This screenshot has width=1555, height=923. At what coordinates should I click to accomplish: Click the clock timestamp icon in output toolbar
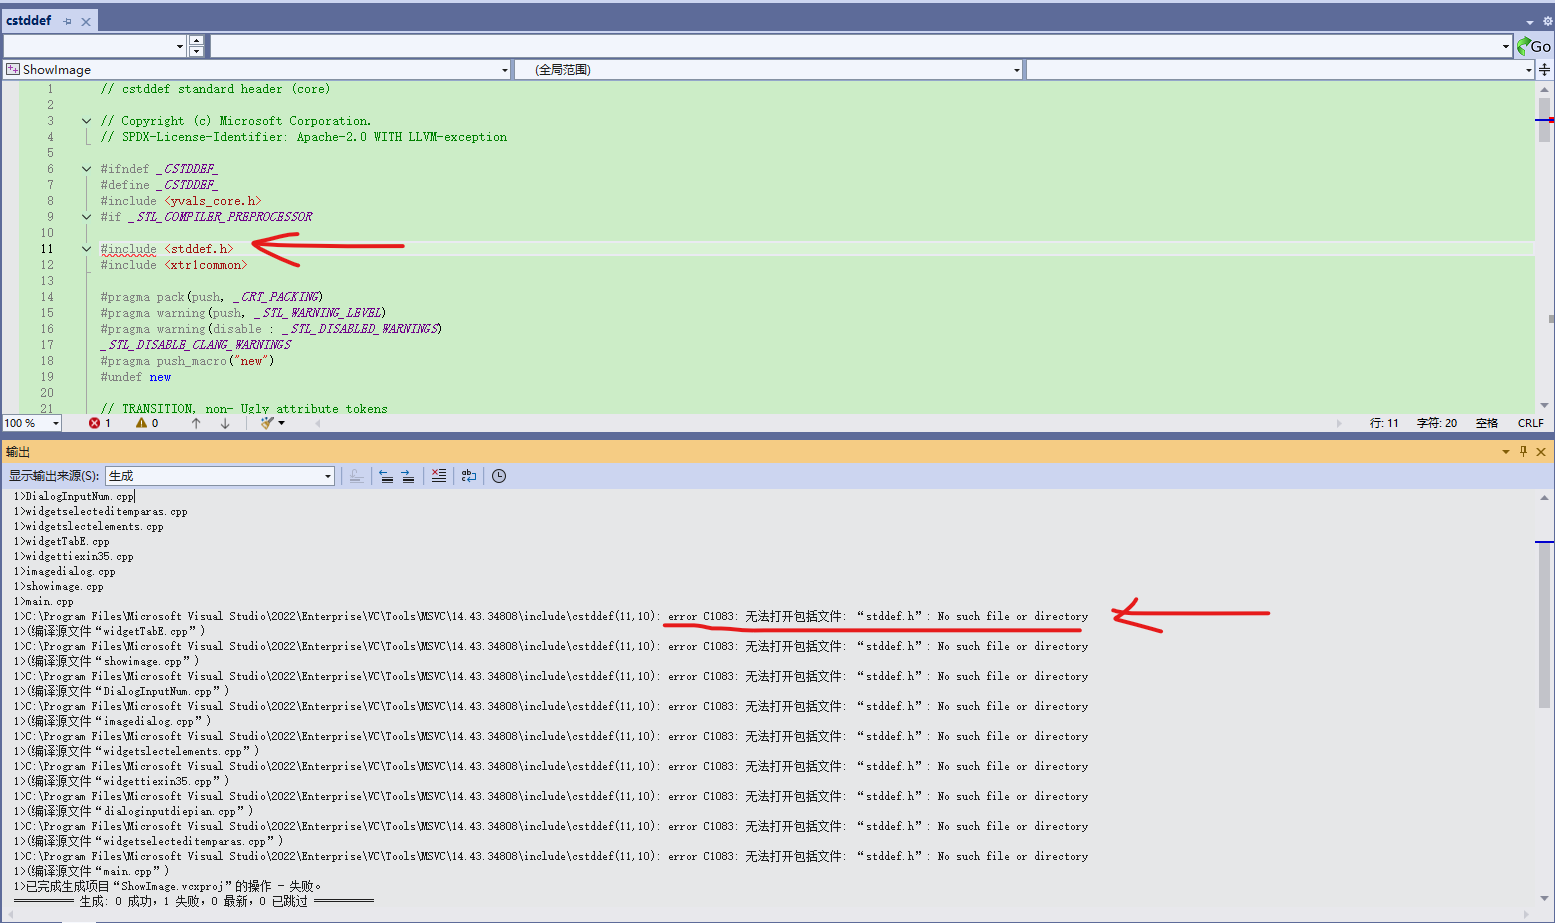coord(499,476)
